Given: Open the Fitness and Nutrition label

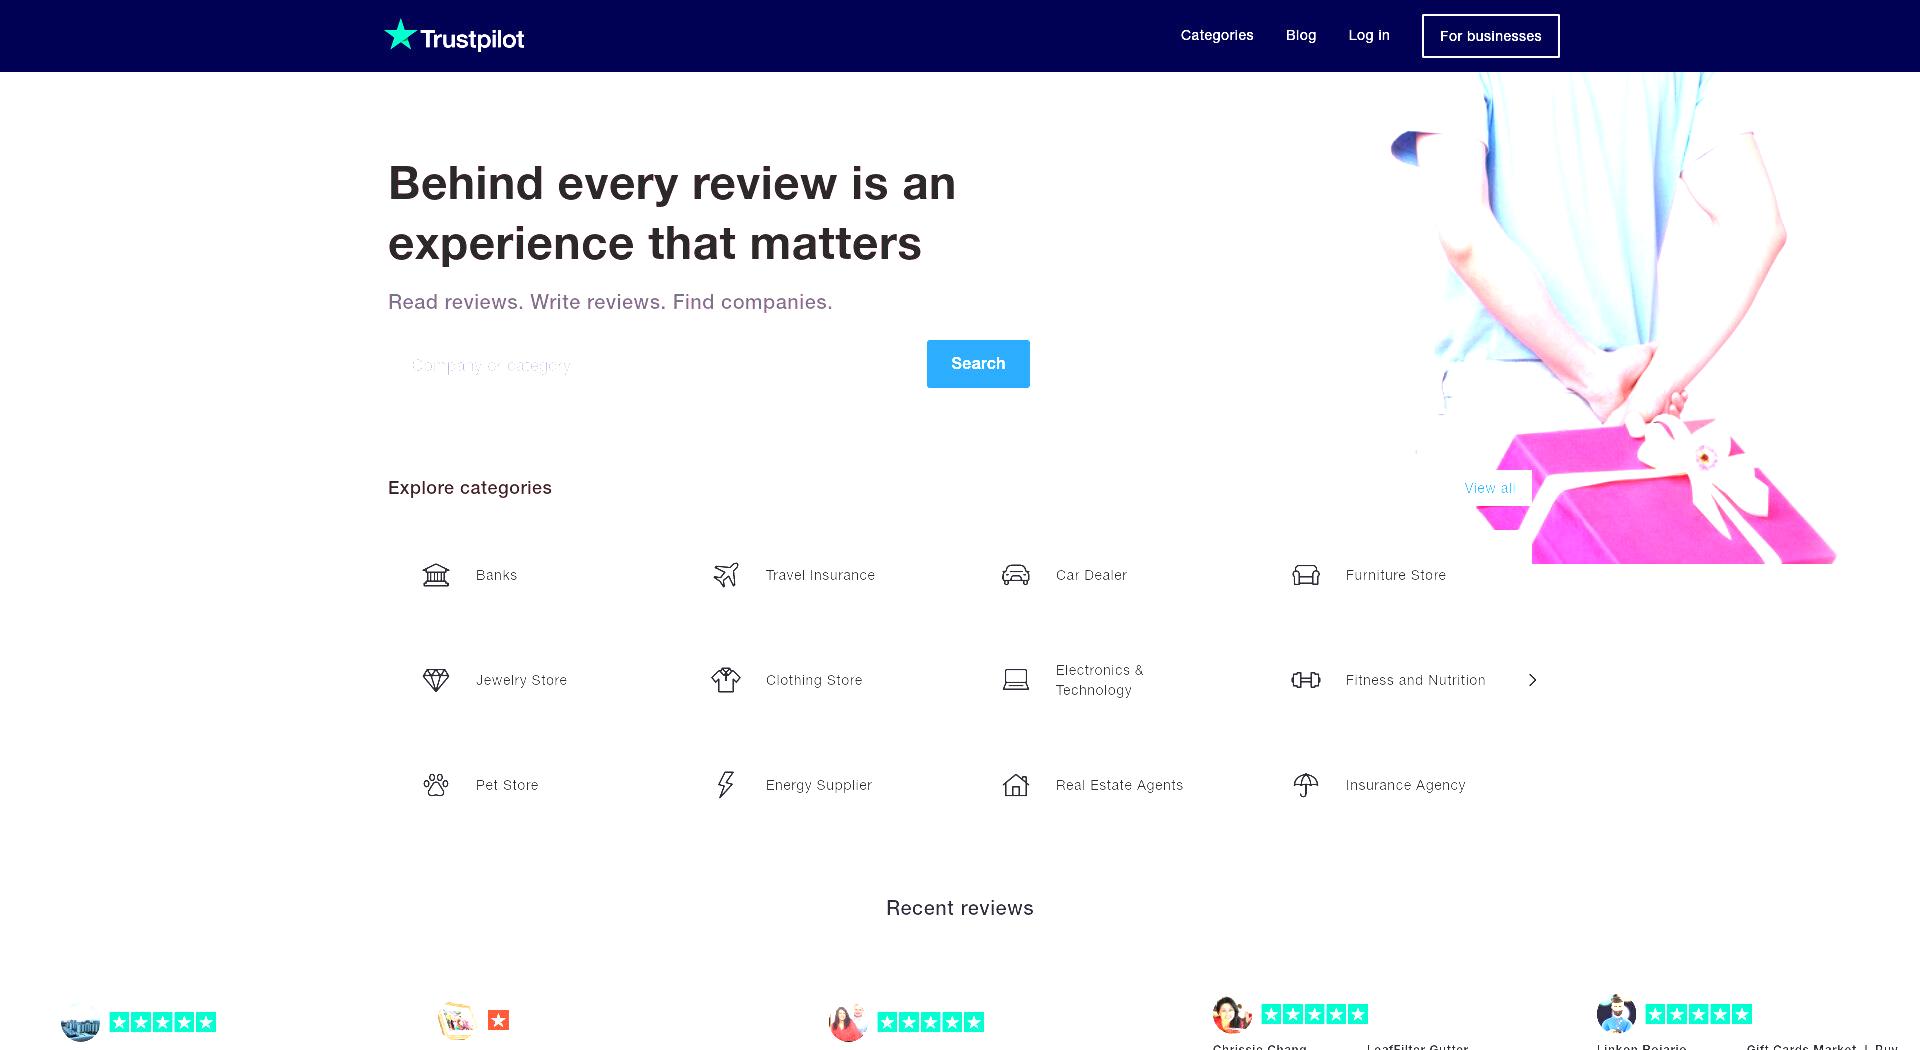Looking at the screenshot, I should tap(1415, 680).
